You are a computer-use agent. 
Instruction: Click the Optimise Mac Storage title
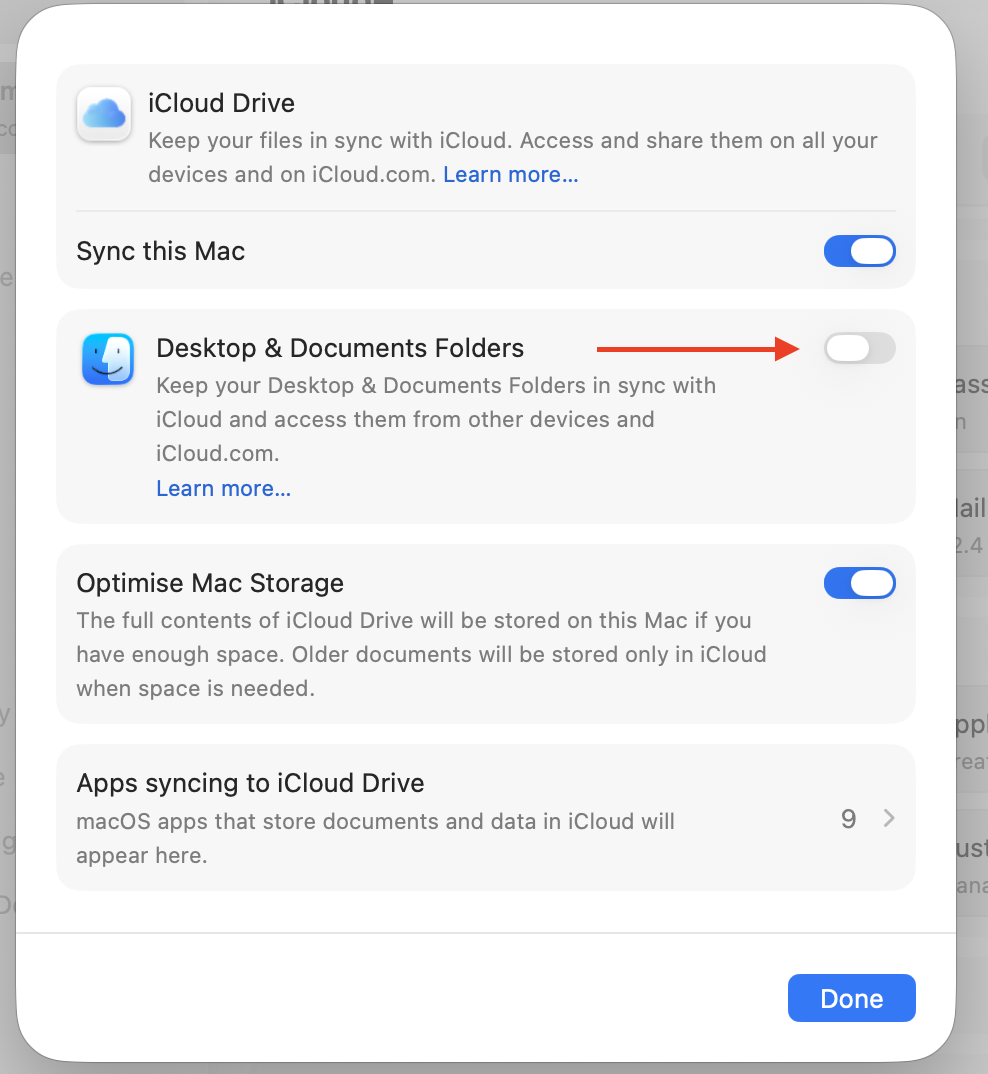[x=210, y=583]
